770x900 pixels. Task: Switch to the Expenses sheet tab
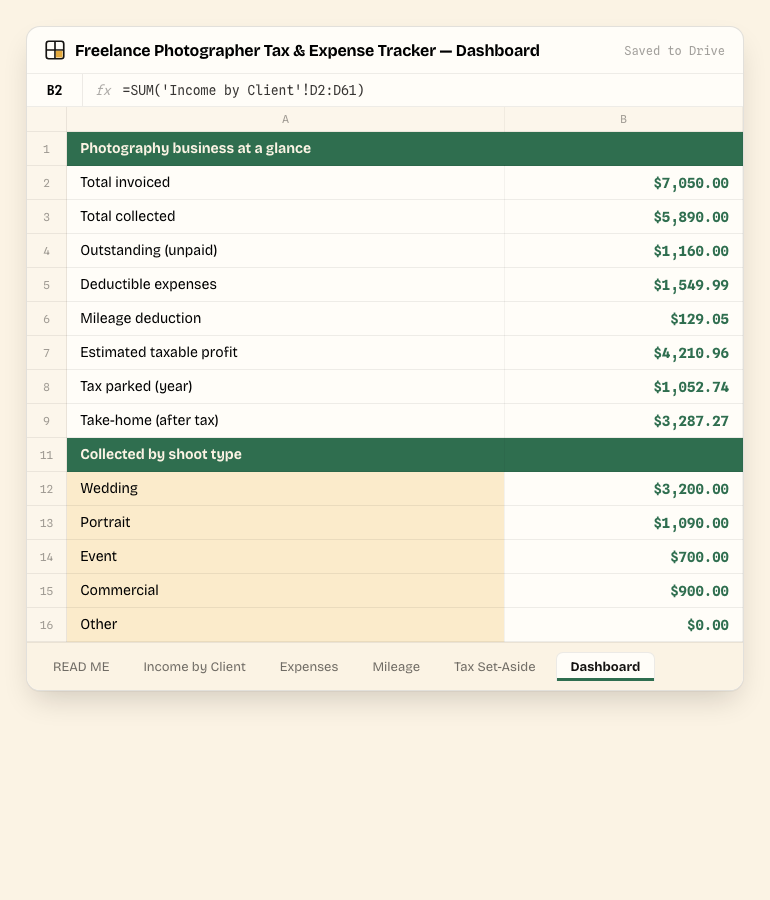point(309,667)
